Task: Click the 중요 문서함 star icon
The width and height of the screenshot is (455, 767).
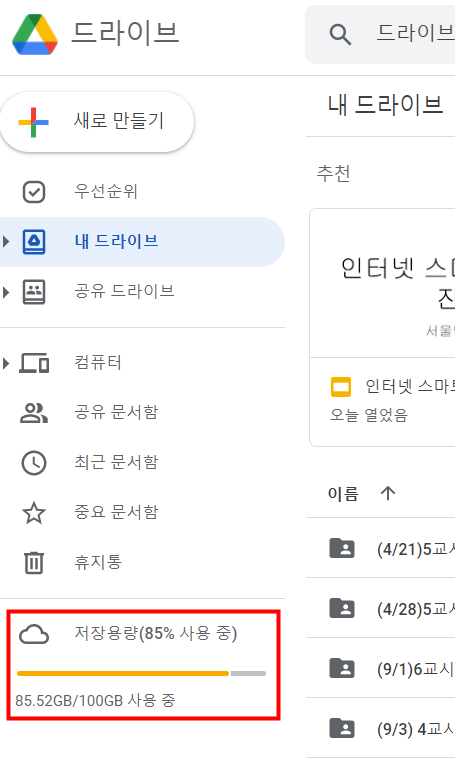Action: pyautogui.click(x=34, y=513)
